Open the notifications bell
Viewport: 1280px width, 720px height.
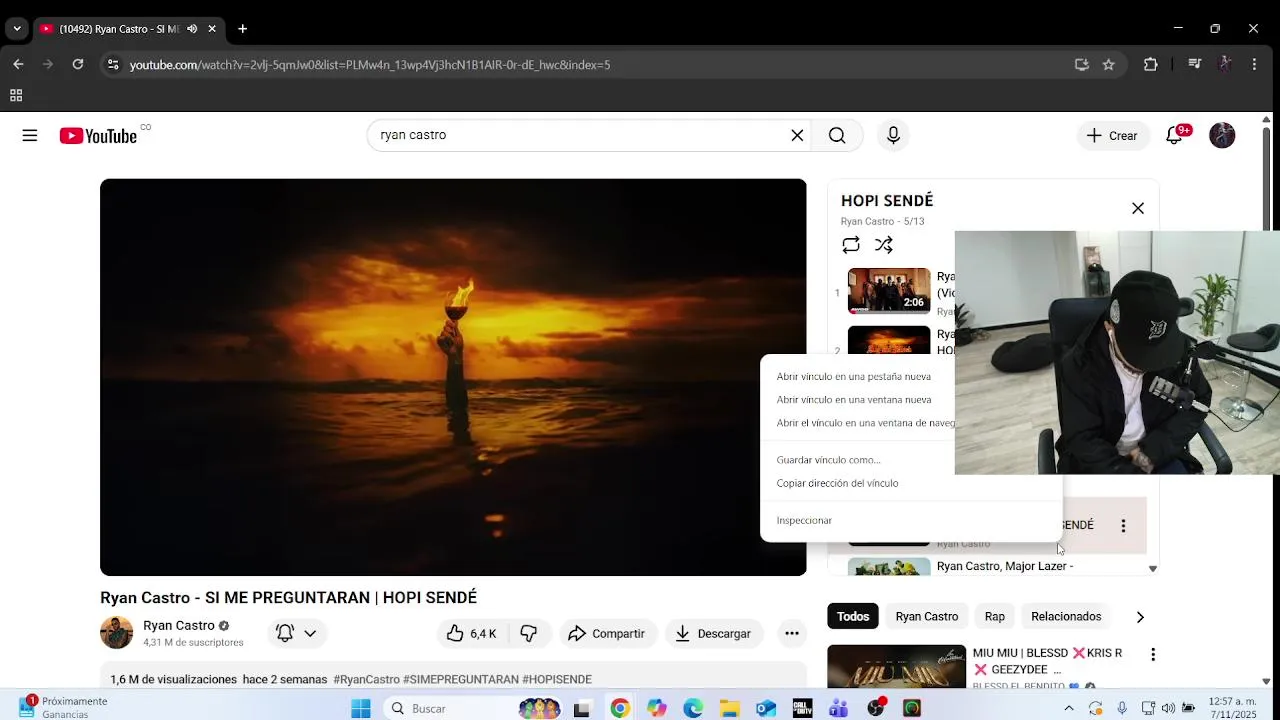(1175, 136)
